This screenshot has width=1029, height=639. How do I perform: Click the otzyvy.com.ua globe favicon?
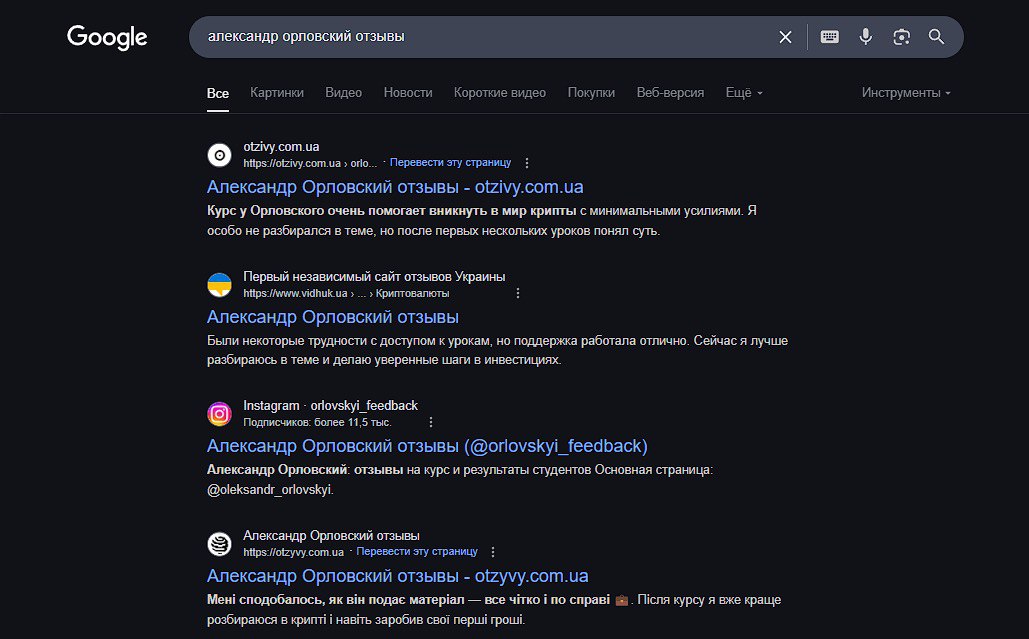pos(219,544)
